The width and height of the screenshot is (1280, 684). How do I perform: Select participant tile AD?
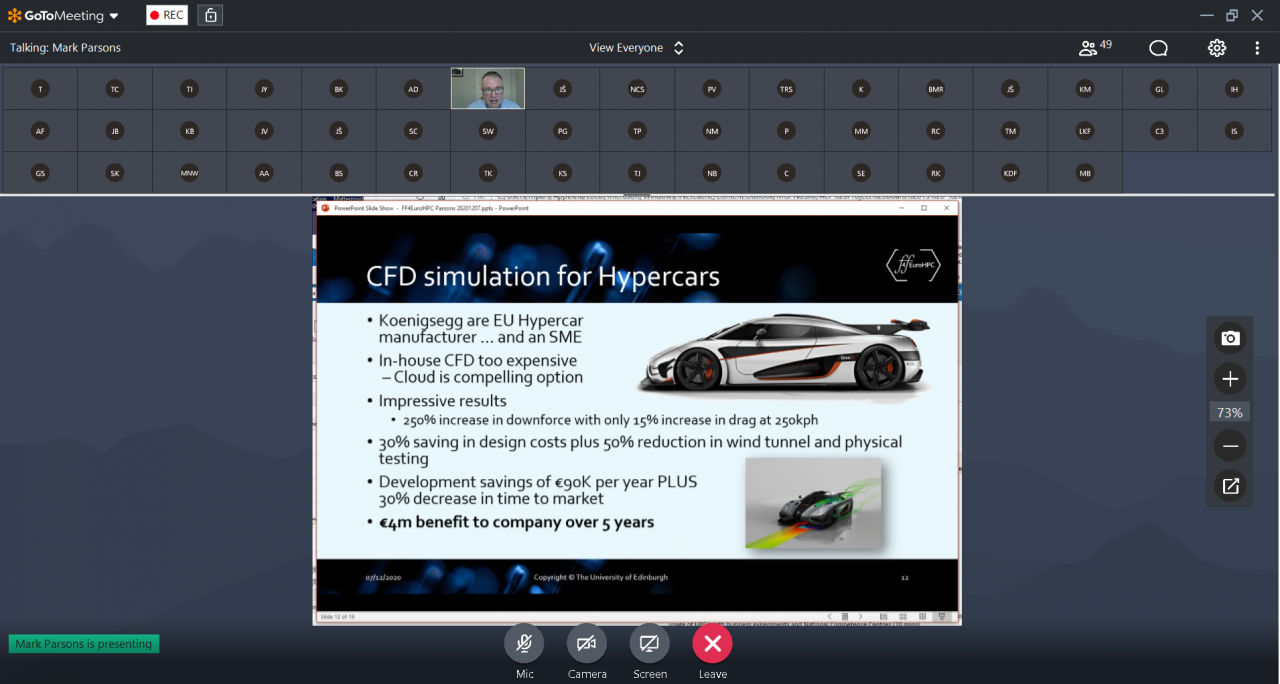(413, 89)
